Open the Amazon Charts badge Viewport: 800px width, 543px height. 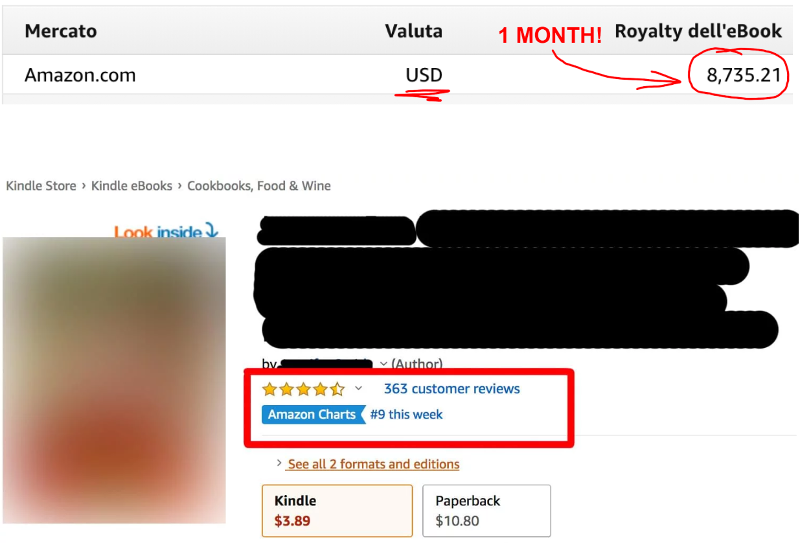(x=313, y=414)
